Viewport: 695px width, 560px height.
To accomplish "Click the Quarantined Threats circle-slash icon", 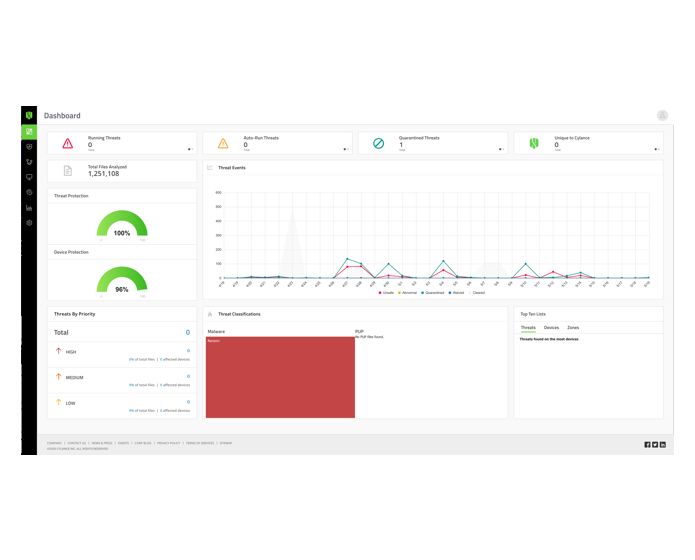I will pyautogui.click(x=379, y=144).
